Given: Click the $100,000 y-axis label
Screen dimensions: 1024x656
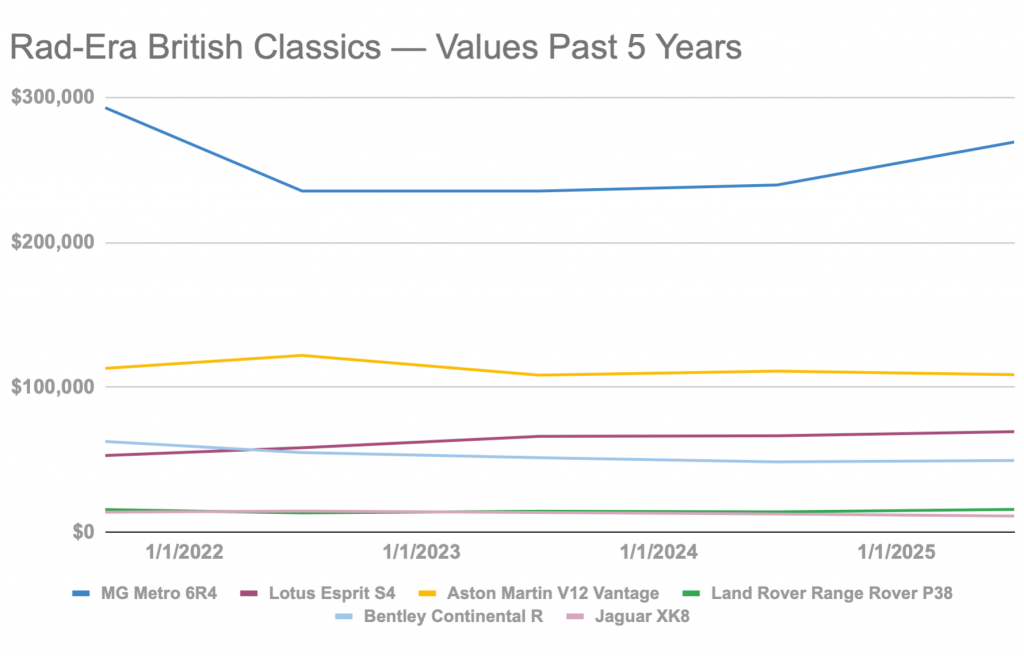Looking at the screenshot, I should 52,387.
